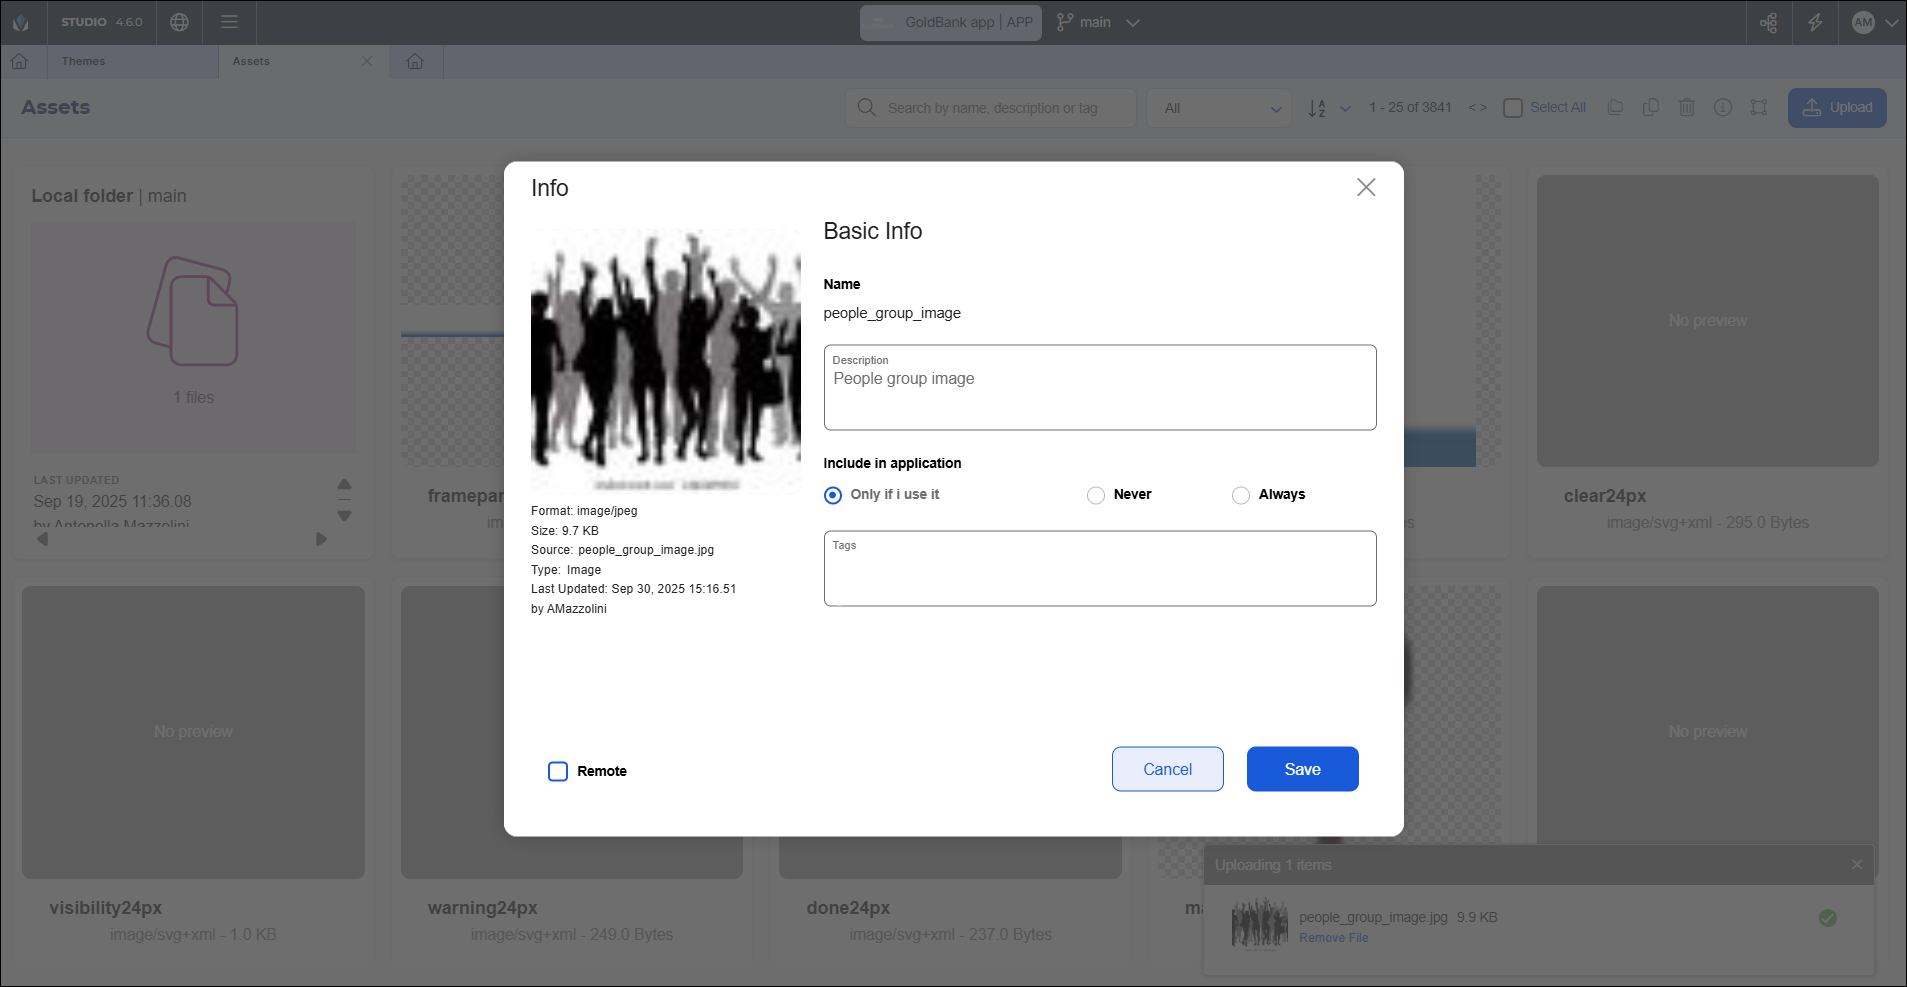Open the 'main' branch dropdown
Screen dimensions: 1907x987
click(x=1098, y=22)
